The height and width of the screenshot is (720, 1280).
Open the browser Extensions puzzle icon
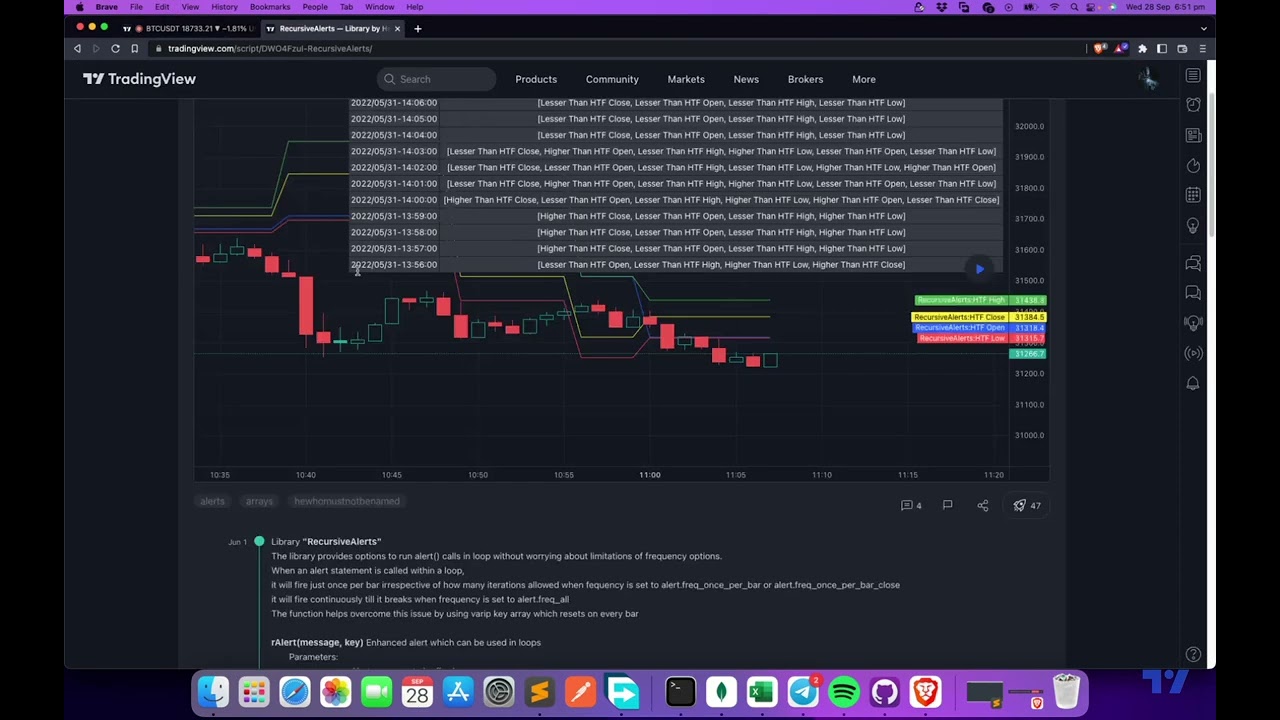[1142, 48]
